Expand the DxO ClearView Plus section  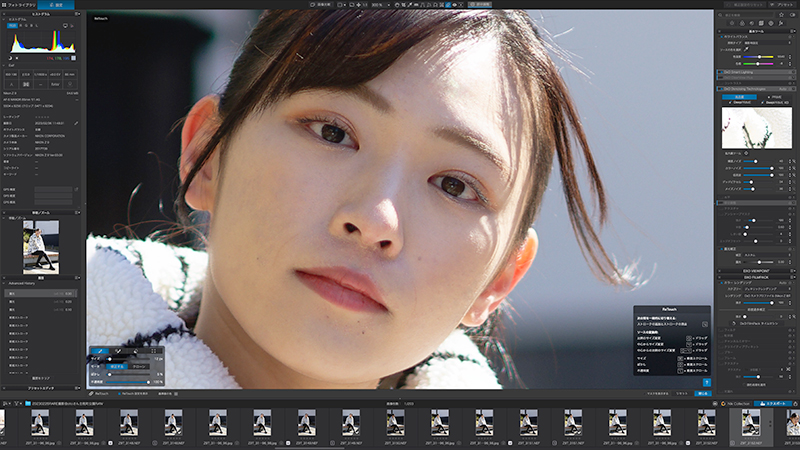pyautogui.click(x=757, y=78)
